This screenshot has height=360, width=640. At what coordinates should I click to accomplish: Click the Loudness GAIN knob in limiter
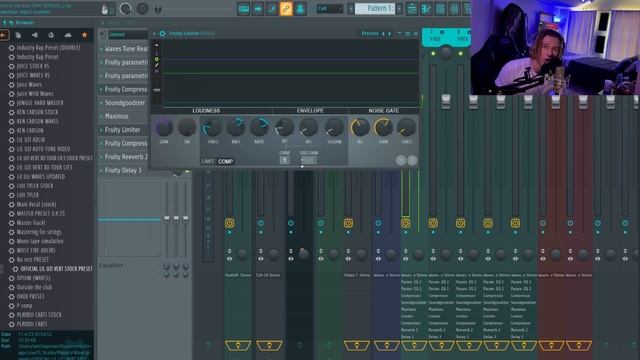164,128
